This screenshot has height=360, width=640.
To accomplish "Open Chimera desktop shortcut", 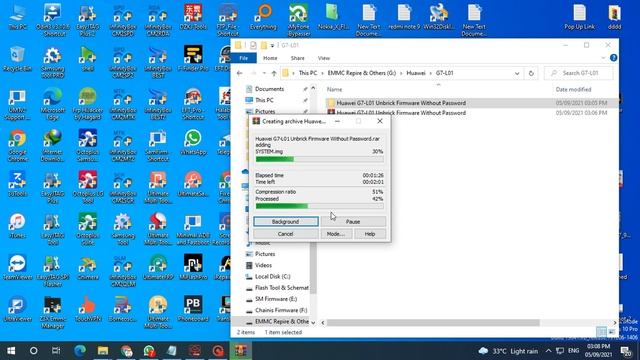I will point(88,267).
